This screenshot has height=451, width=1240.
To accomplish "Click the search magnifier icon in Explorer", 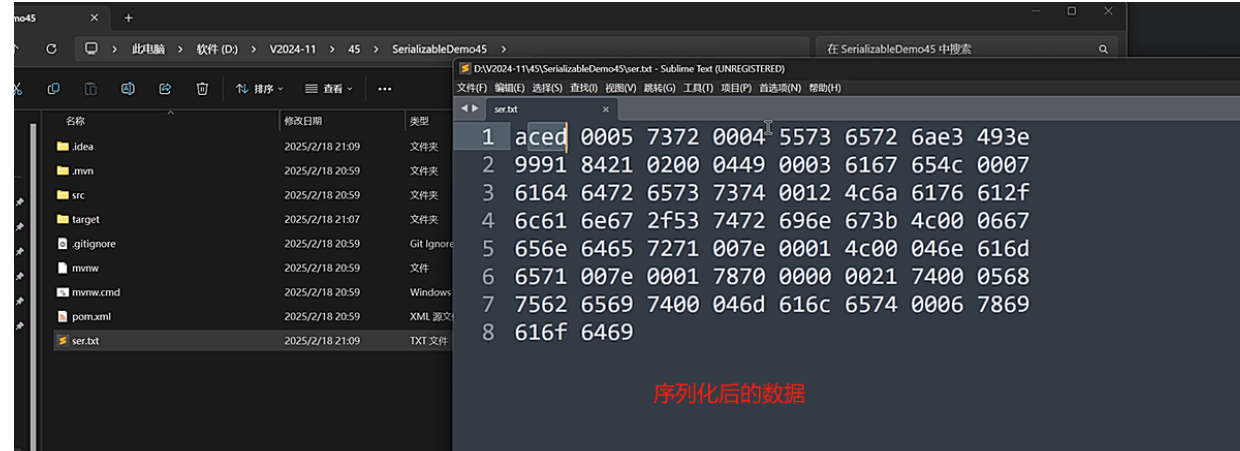I will coord(1104,49).
